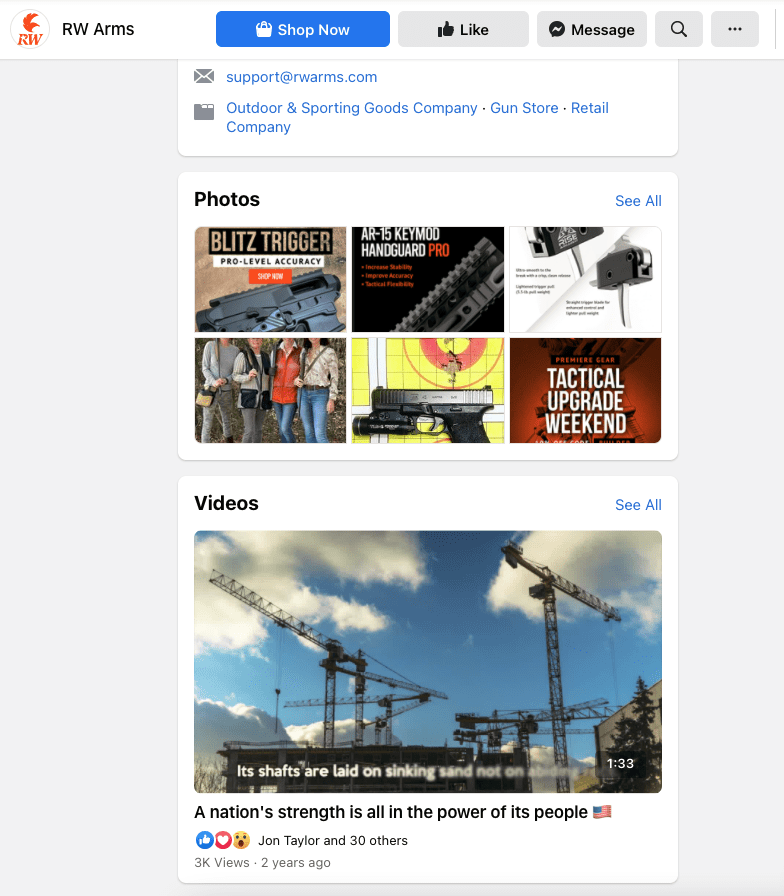Viewport: 784px width, 896px height.
Task: Click the Photos section heading
Action: 227,199
